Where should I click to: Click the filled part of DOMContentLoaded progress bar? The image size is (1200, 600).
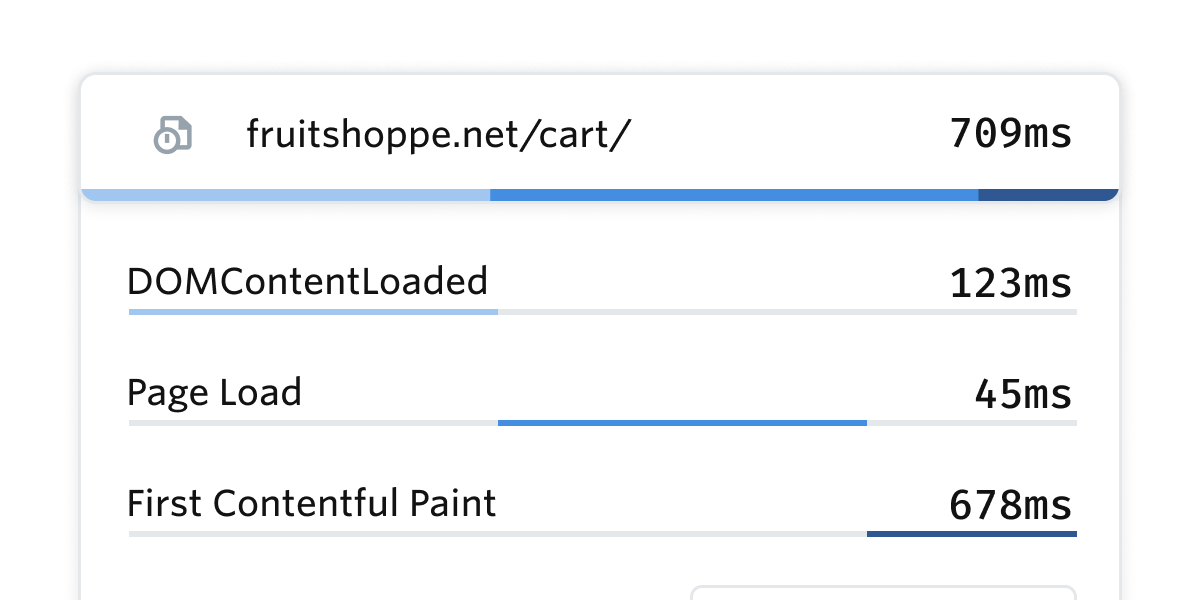(x=313, y=312)
